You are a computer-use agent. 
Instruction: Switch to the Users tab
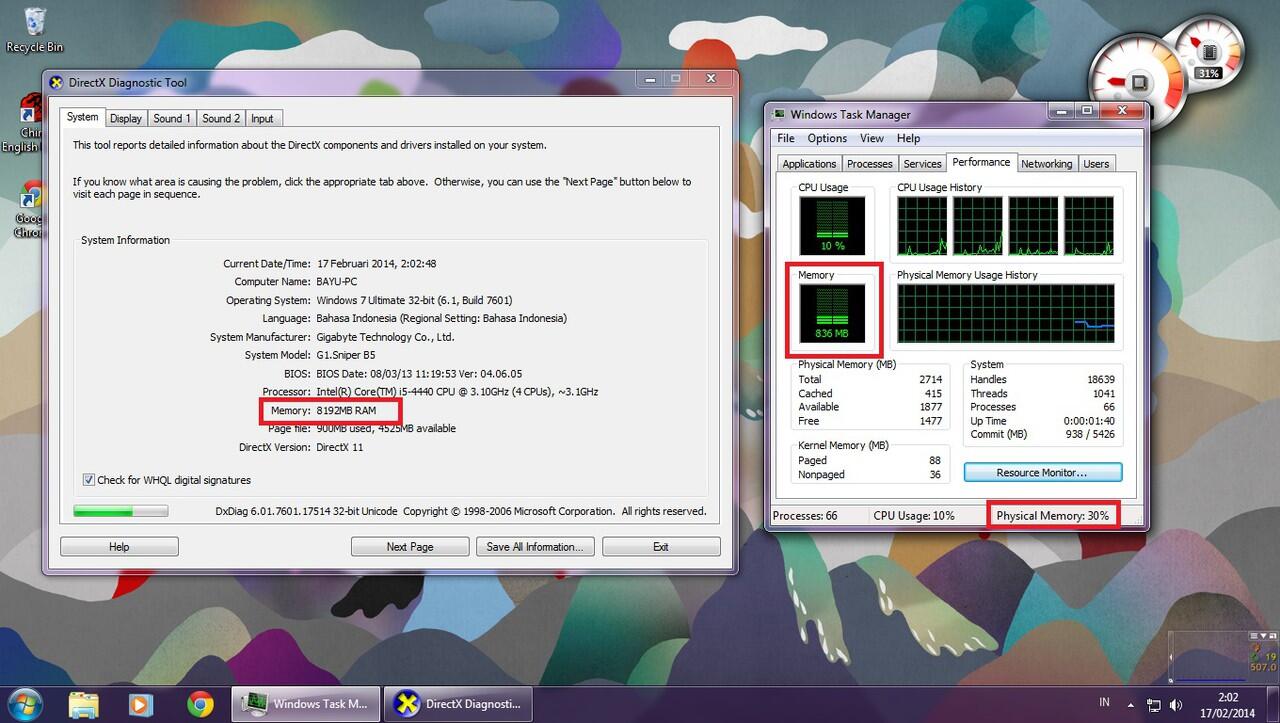1096,164
